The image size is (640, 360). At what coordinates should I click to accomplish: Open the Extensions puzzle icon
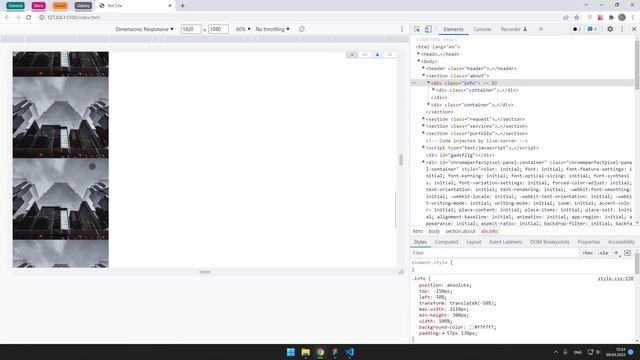[x=611, y=18]
